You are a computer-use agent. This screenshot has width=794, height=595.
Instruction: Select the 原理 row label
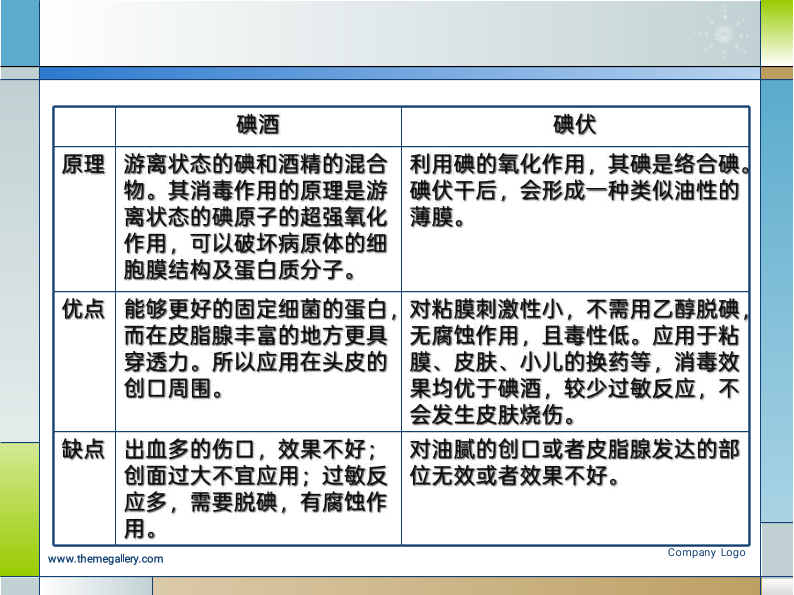pyautogui.click(x=84, y=165)
